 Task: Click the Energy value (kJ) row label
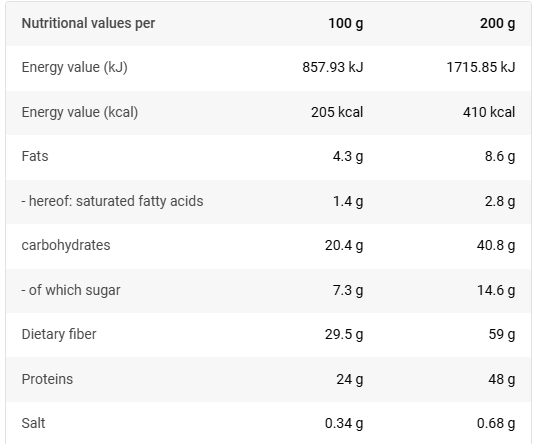pyautogui.click(x=74, y=67)
